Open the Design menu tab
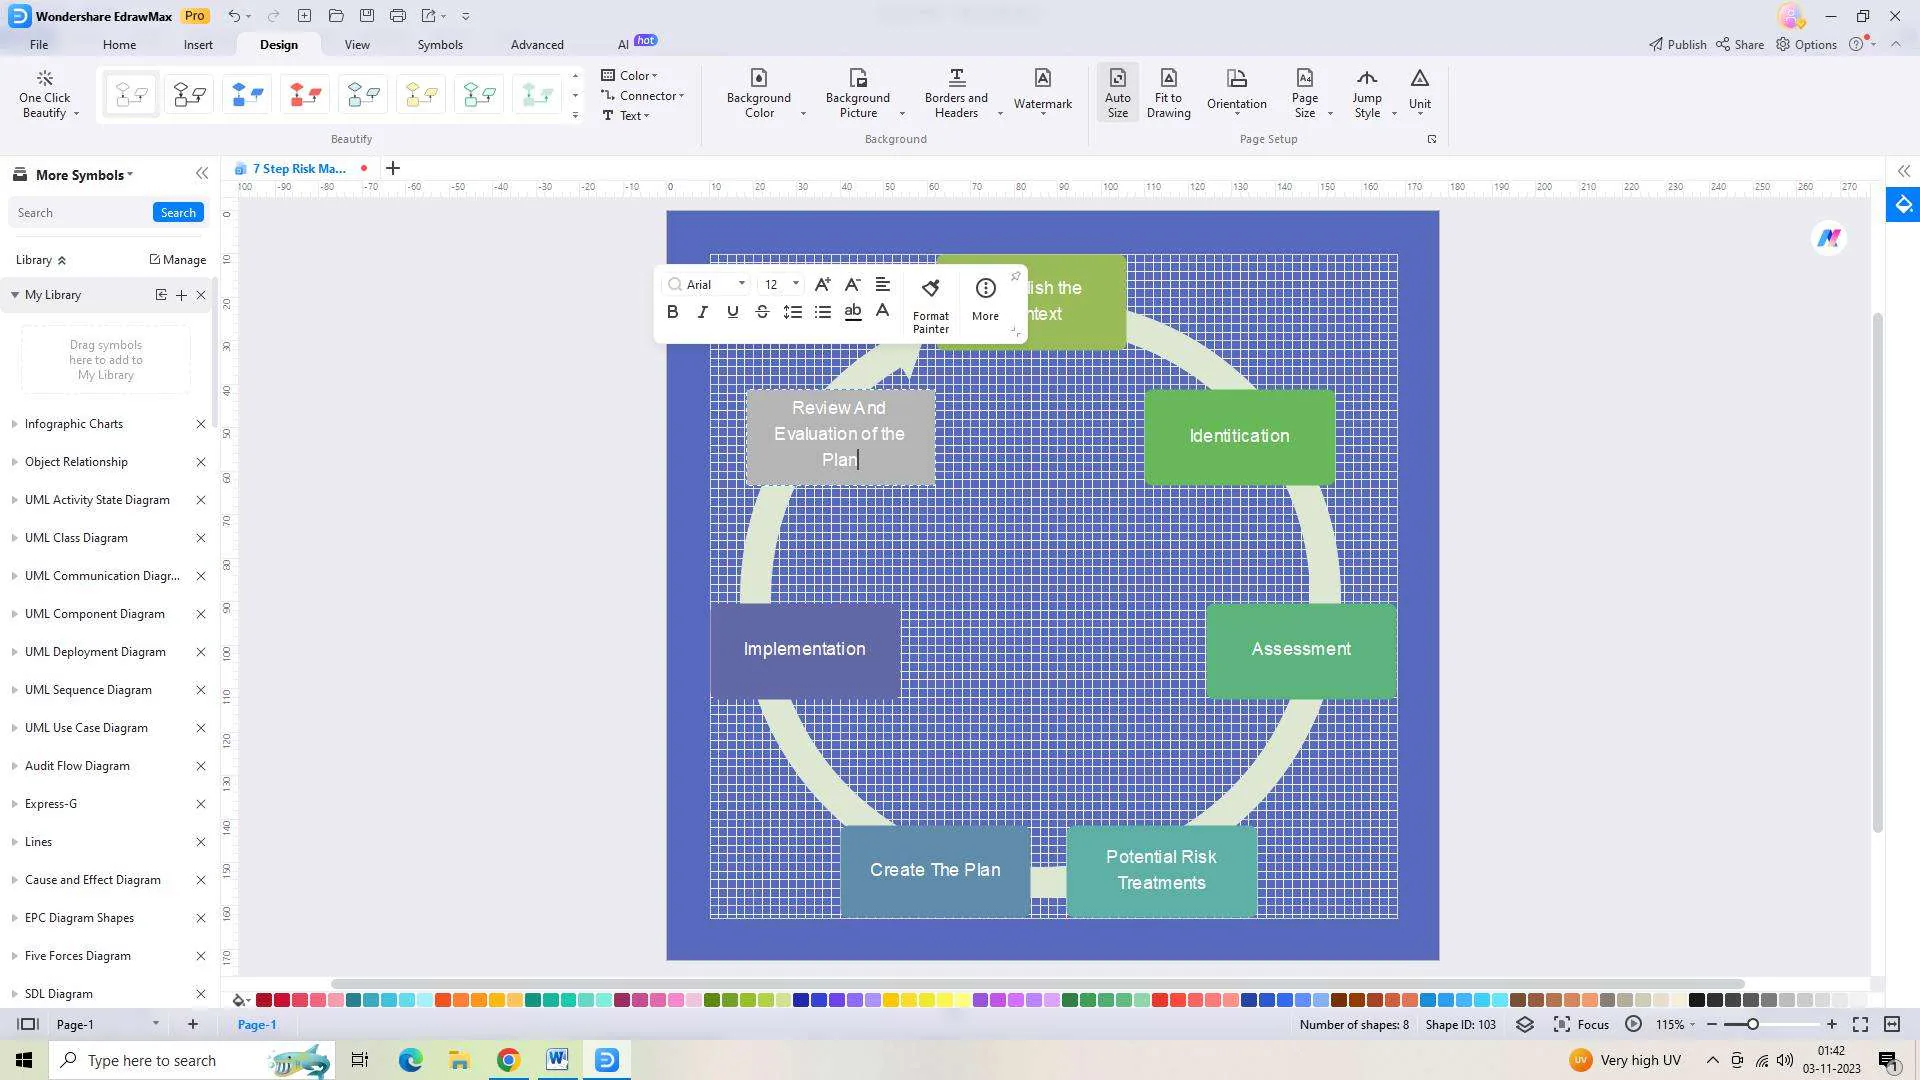Image resolution: width=1920 pixels, height=1080 pixels. (278, 44)
